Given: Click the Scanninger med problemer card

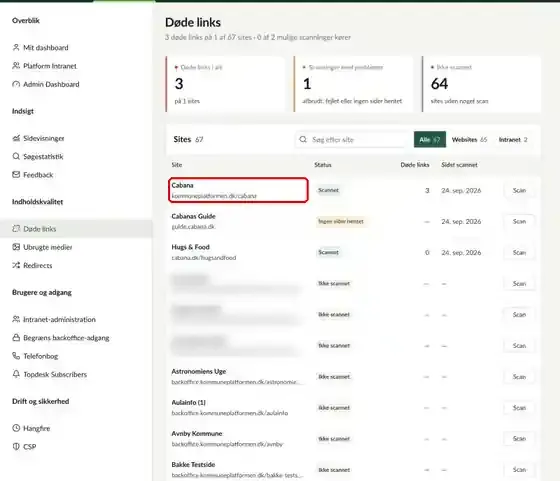Looking at the screenshot, I should [x=354, y=84].
